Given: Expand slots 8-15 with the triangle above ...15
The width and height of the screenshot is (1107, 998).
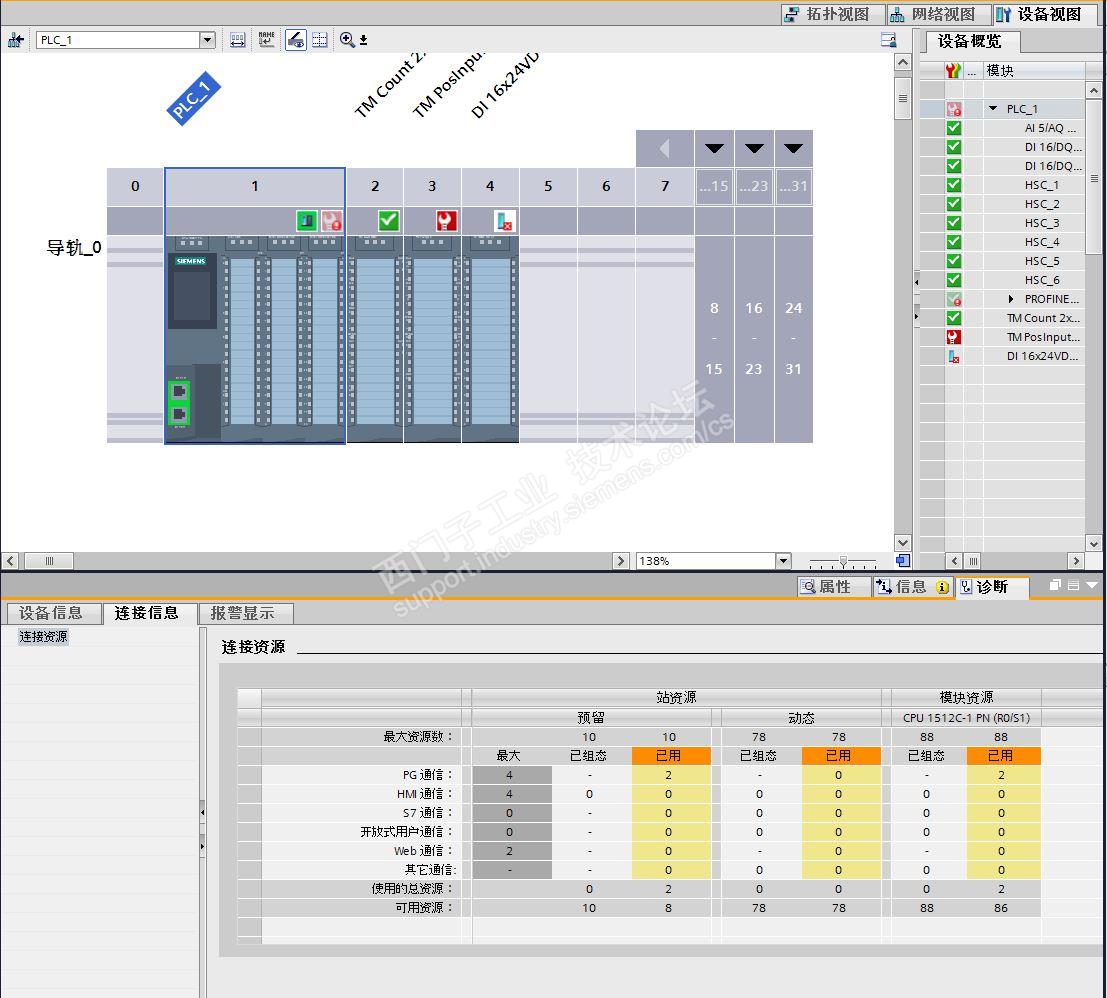Looking at the screenshot, I should [714, 148].
